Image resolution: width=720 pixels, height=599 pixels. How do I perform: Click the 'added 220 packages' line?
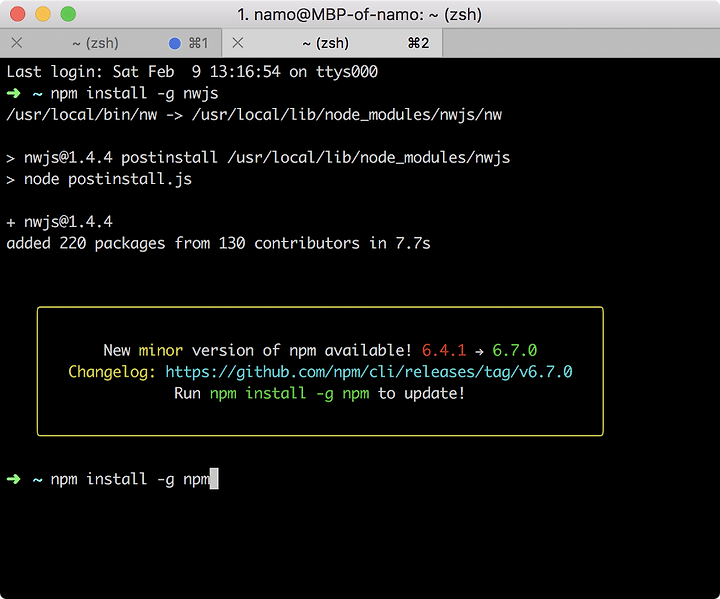pyautogui.click(x=219, y=243)
